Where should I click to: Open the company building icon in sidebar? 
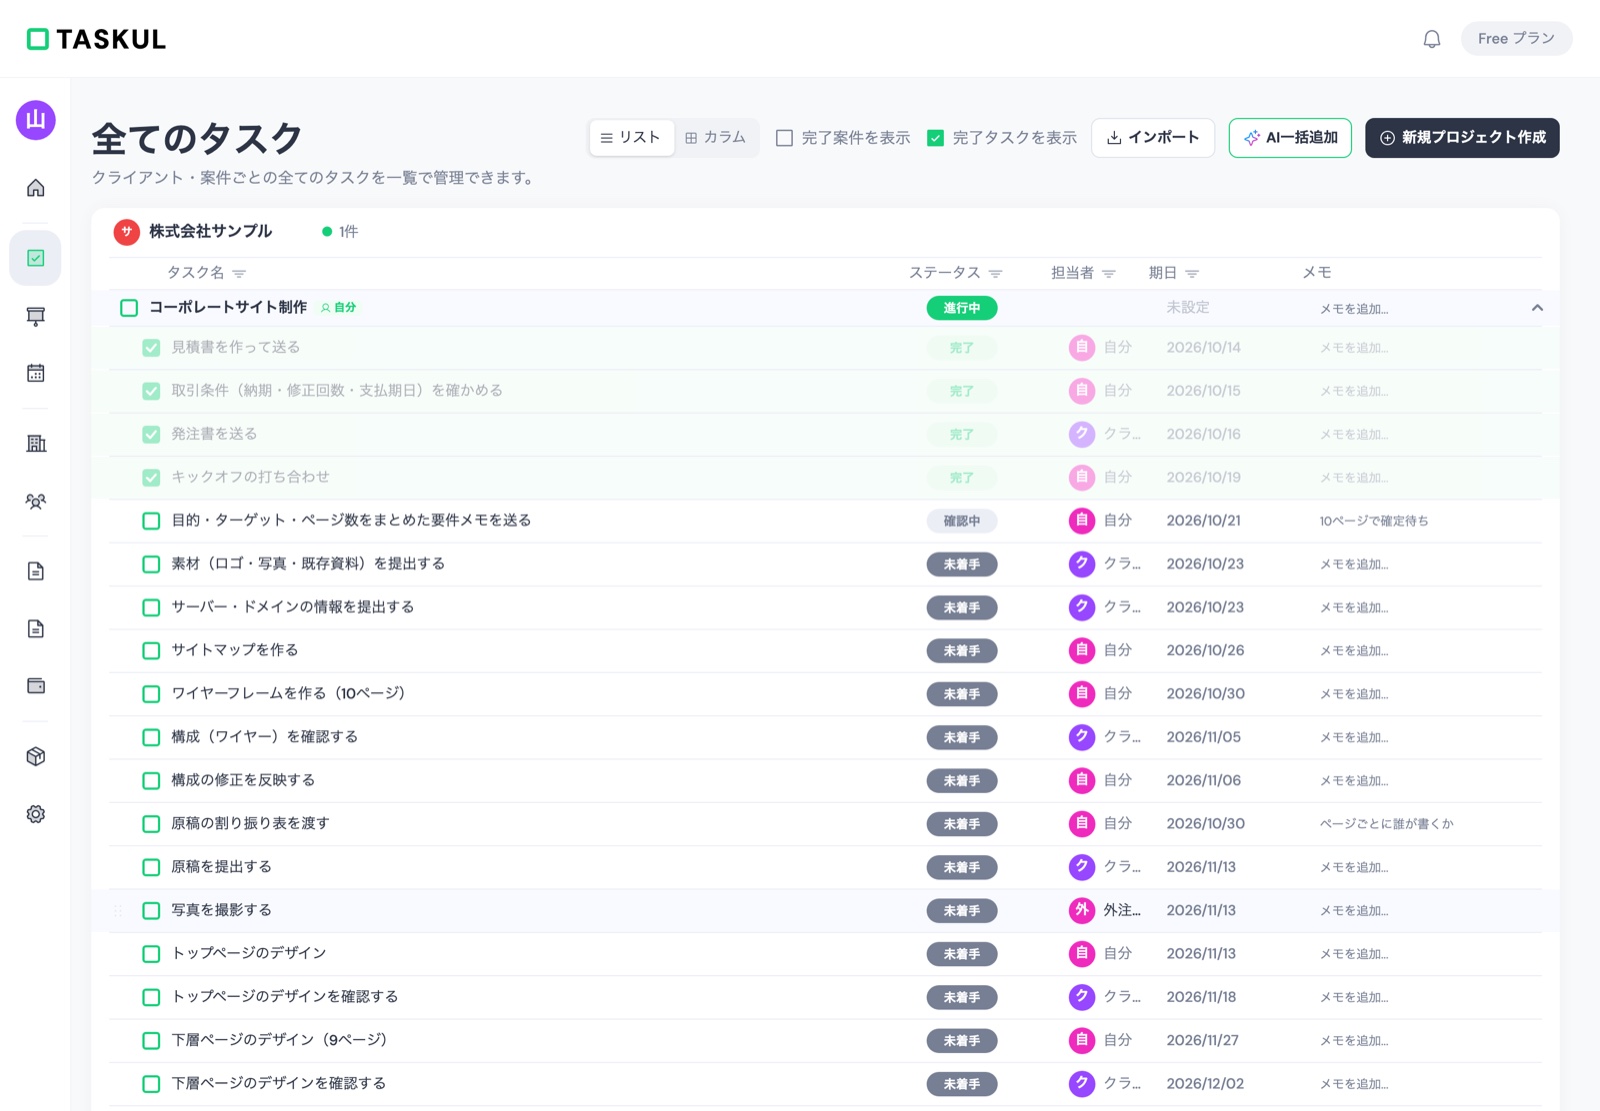pyautogui.click(x=36, y=443)
